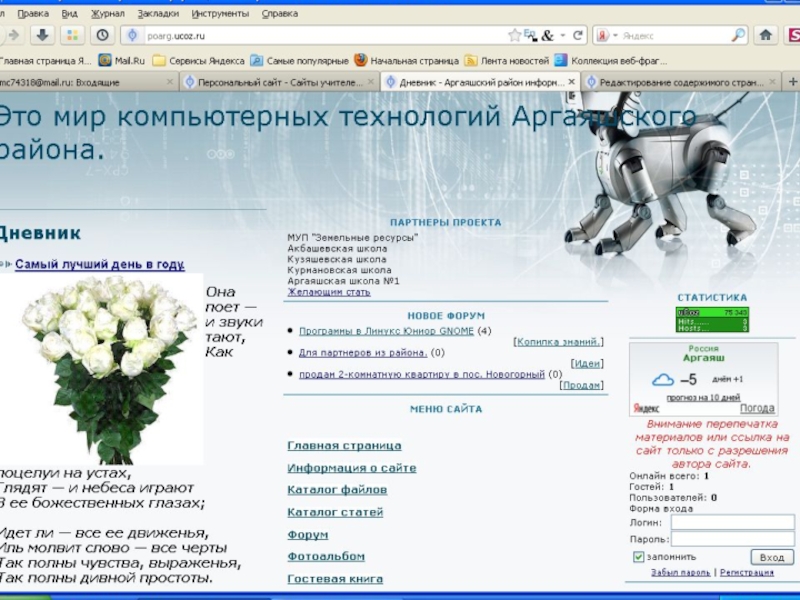Click the ampersand icon in address bar
The image size is (800, 600).
coord(547,35)
